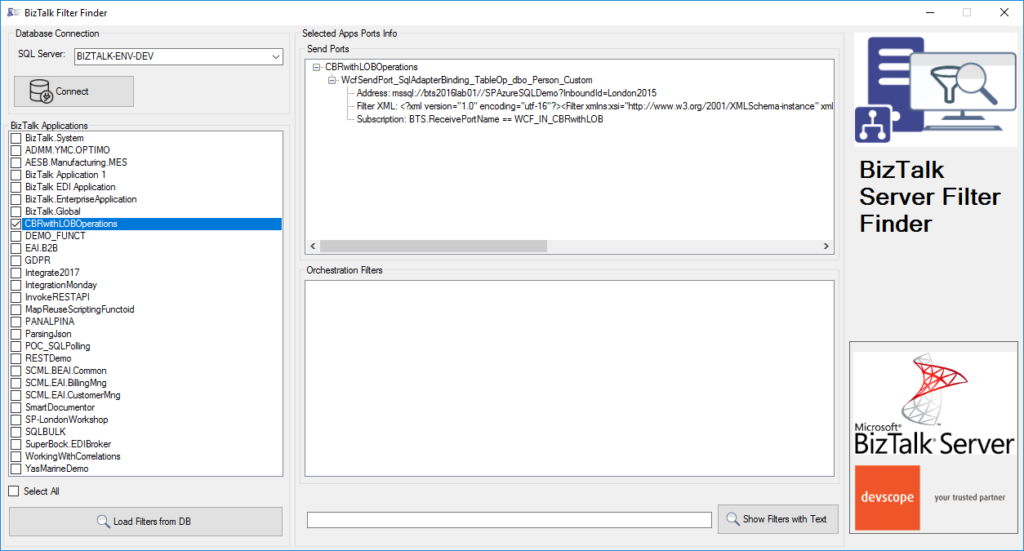Select SuperBock.EDIBroker in the list
1024x551 pixels.
[x=68, y=444]
